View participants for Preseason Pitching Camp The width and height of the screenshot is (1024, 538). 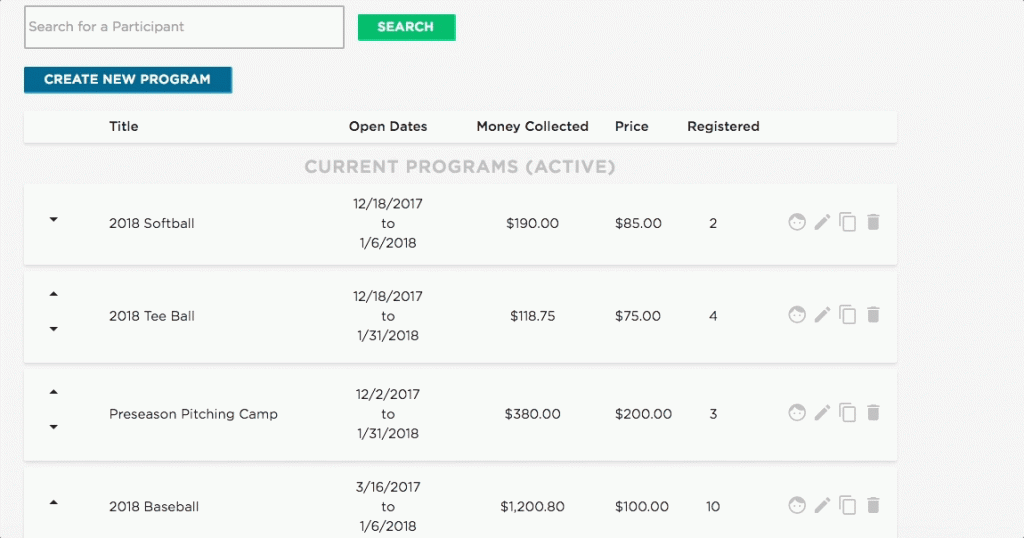tap(797, 412)
